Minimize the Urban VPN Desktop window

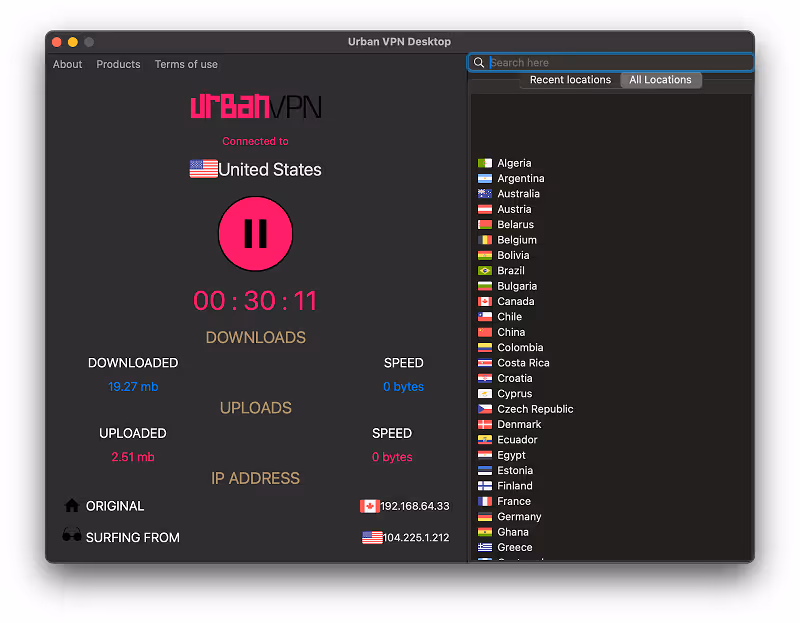(73, 42)
